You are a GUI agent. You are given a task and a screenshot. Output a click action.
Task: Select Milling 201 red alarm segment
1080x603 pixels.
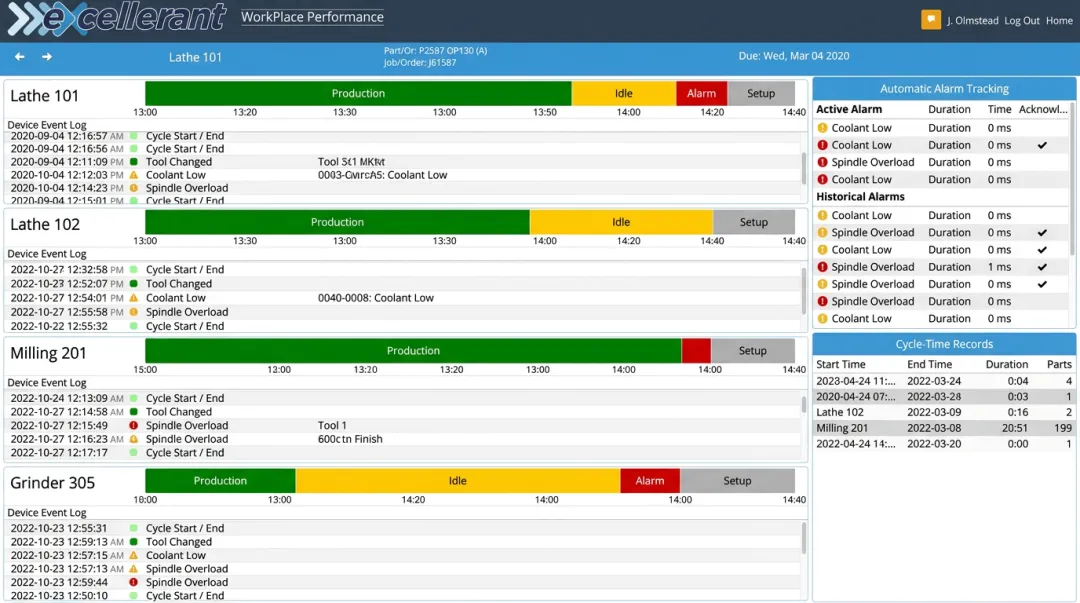point(696,351)
